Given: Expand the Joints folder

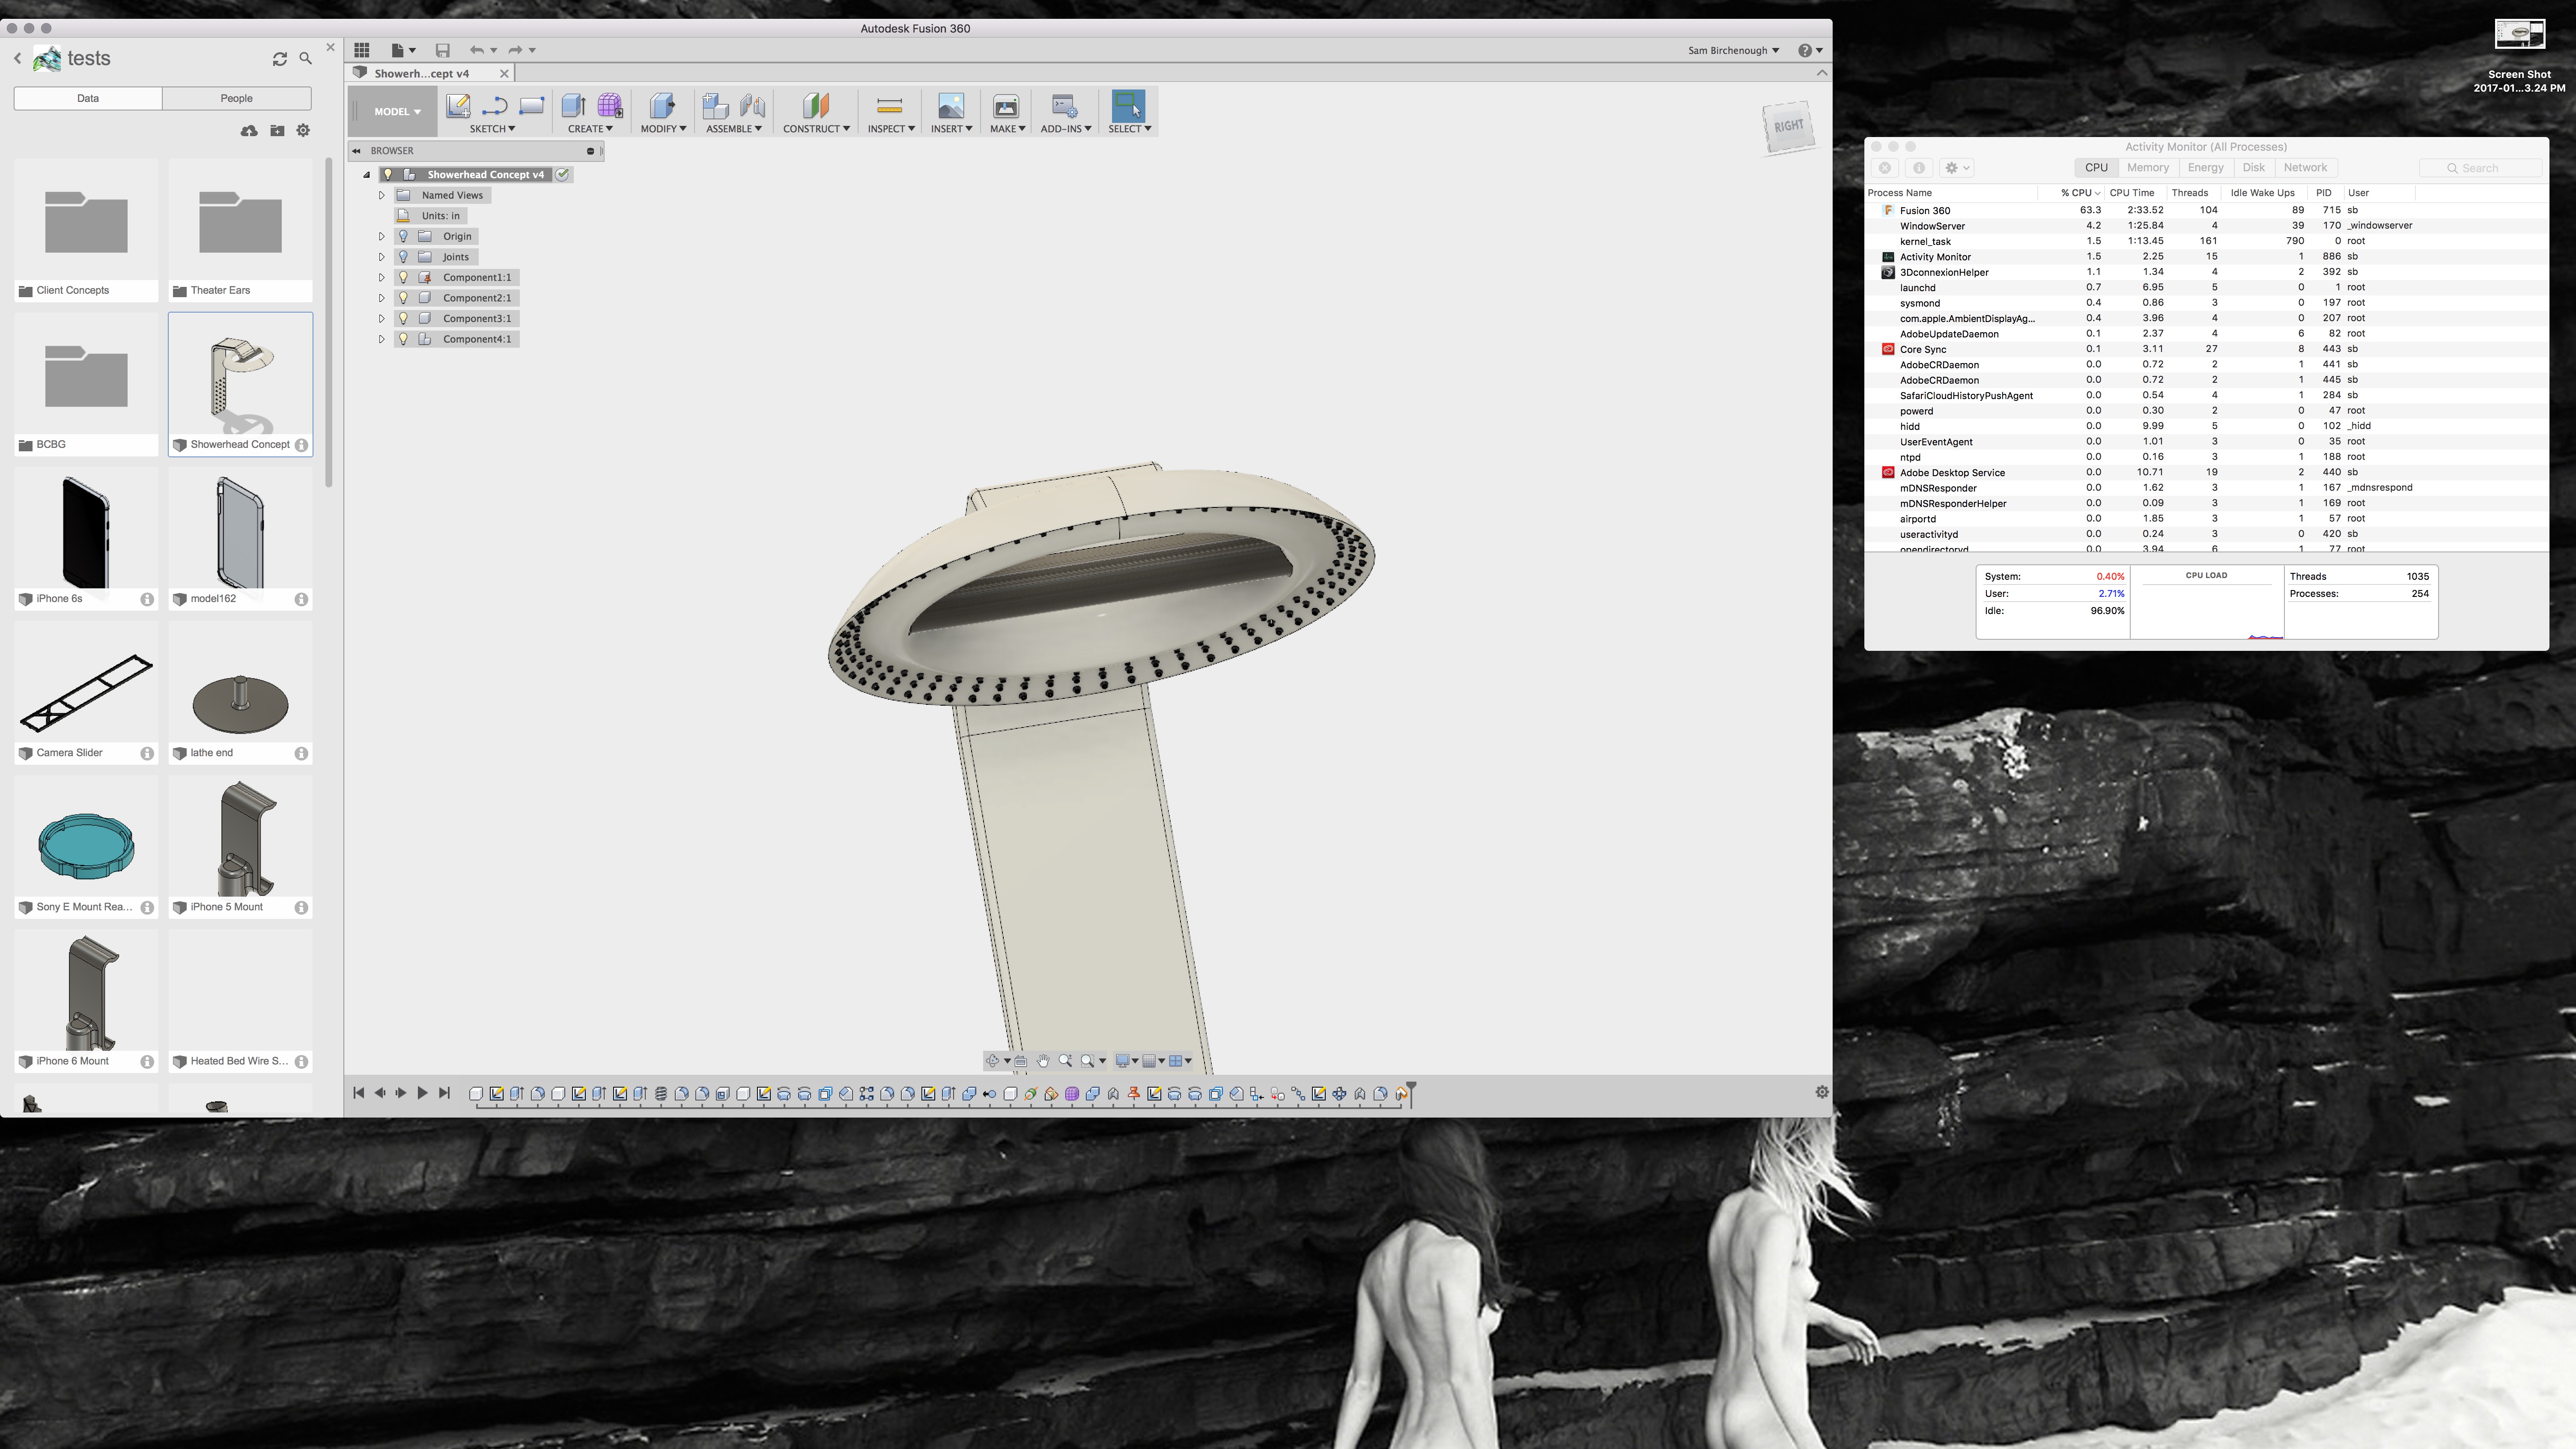Looking at the screenshot, I should (381, 257).
